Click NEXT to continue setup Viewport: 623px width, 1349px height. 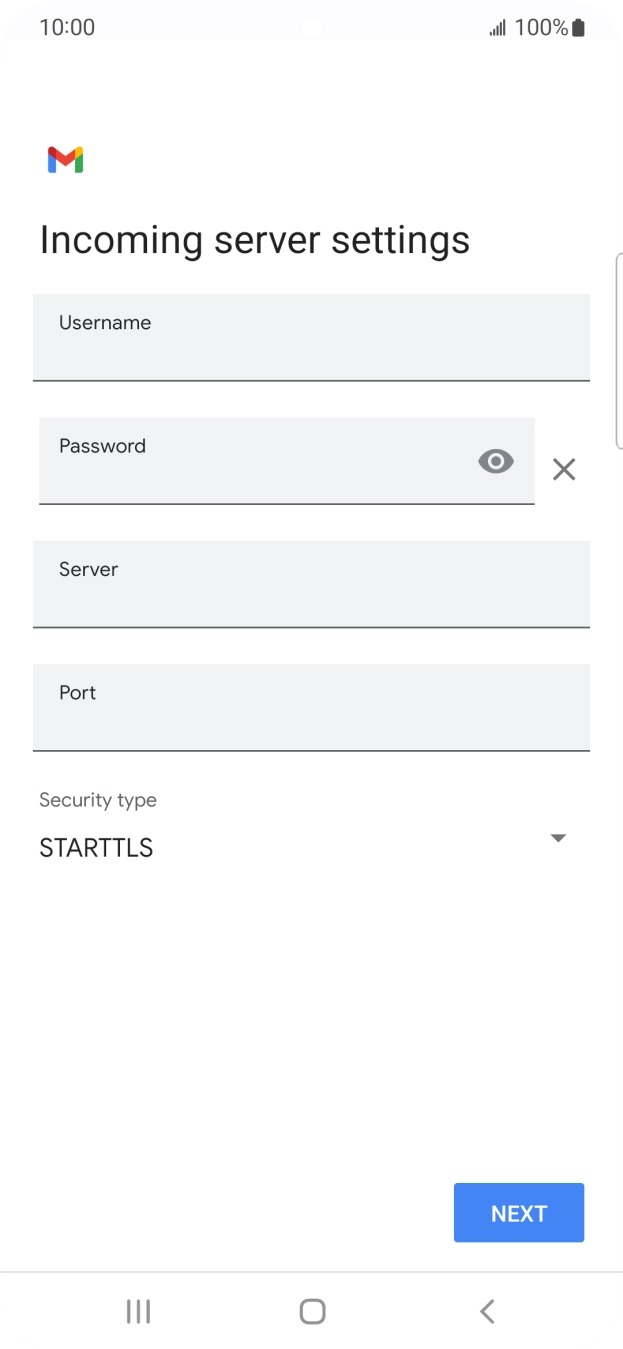(x=518, y=1212)
